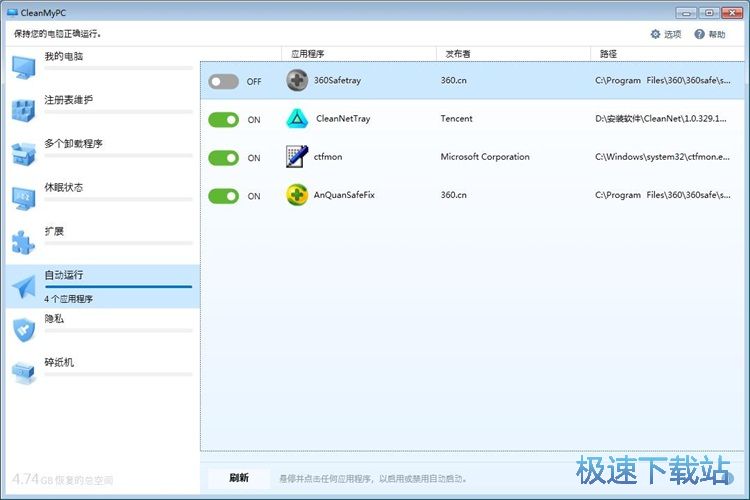This screenshot has height=500, width=750.
Task: Click the CleanNetTray triangle icon
Action: point(297,119)
